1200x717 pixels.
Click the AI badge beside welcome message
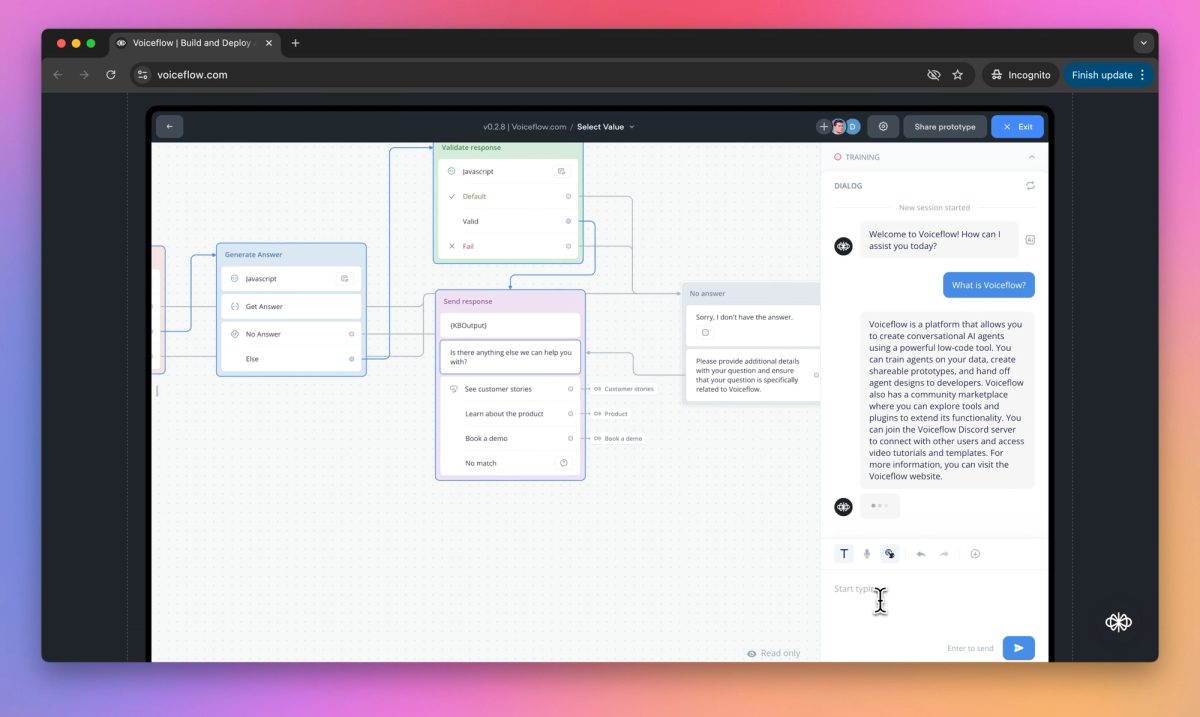coord(1030,240)
